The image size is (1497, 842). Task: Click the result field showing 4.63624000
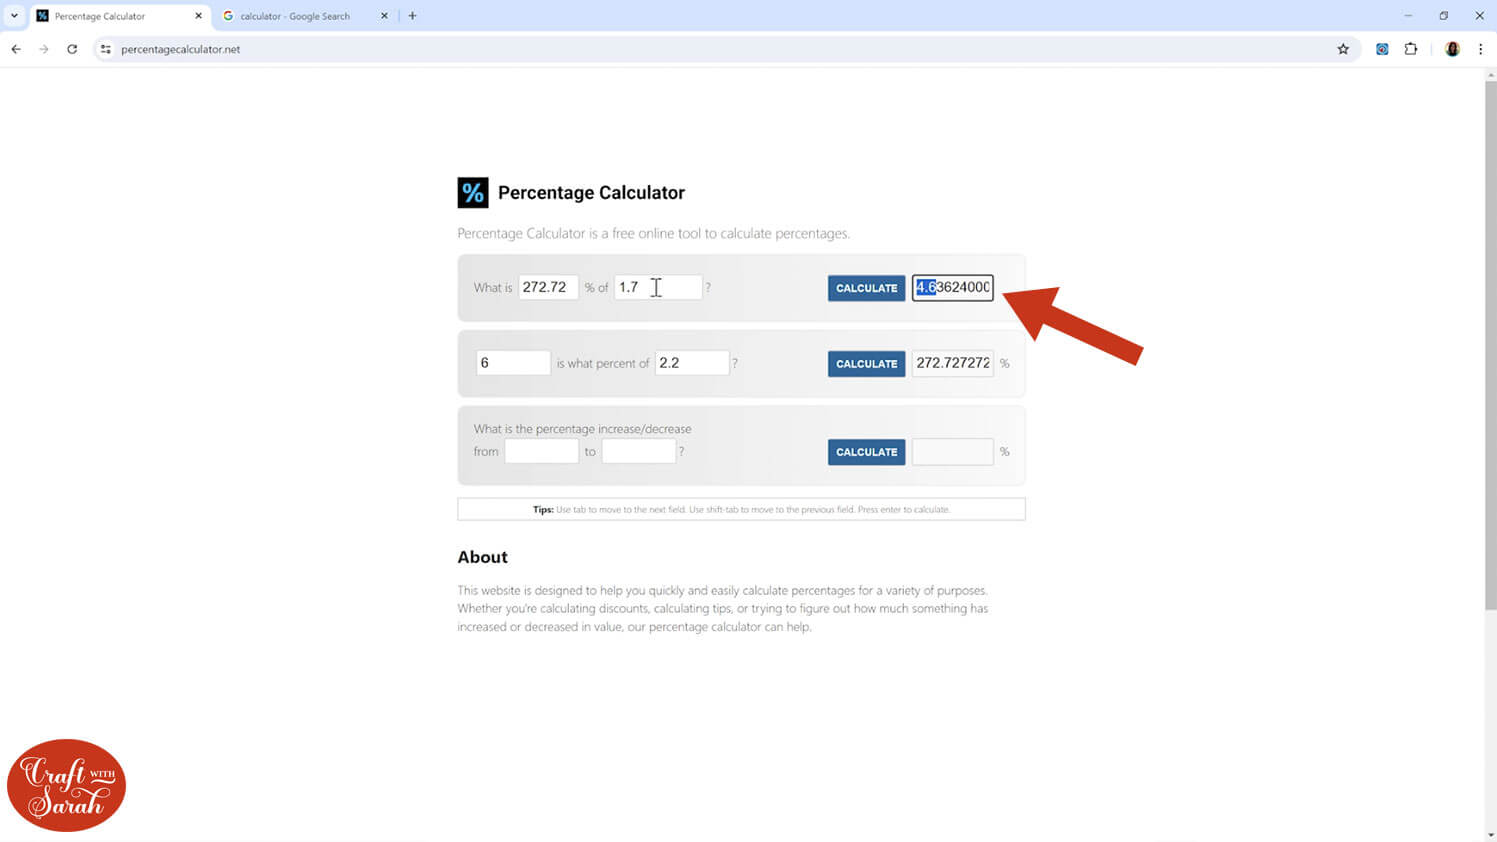(952, 287)
